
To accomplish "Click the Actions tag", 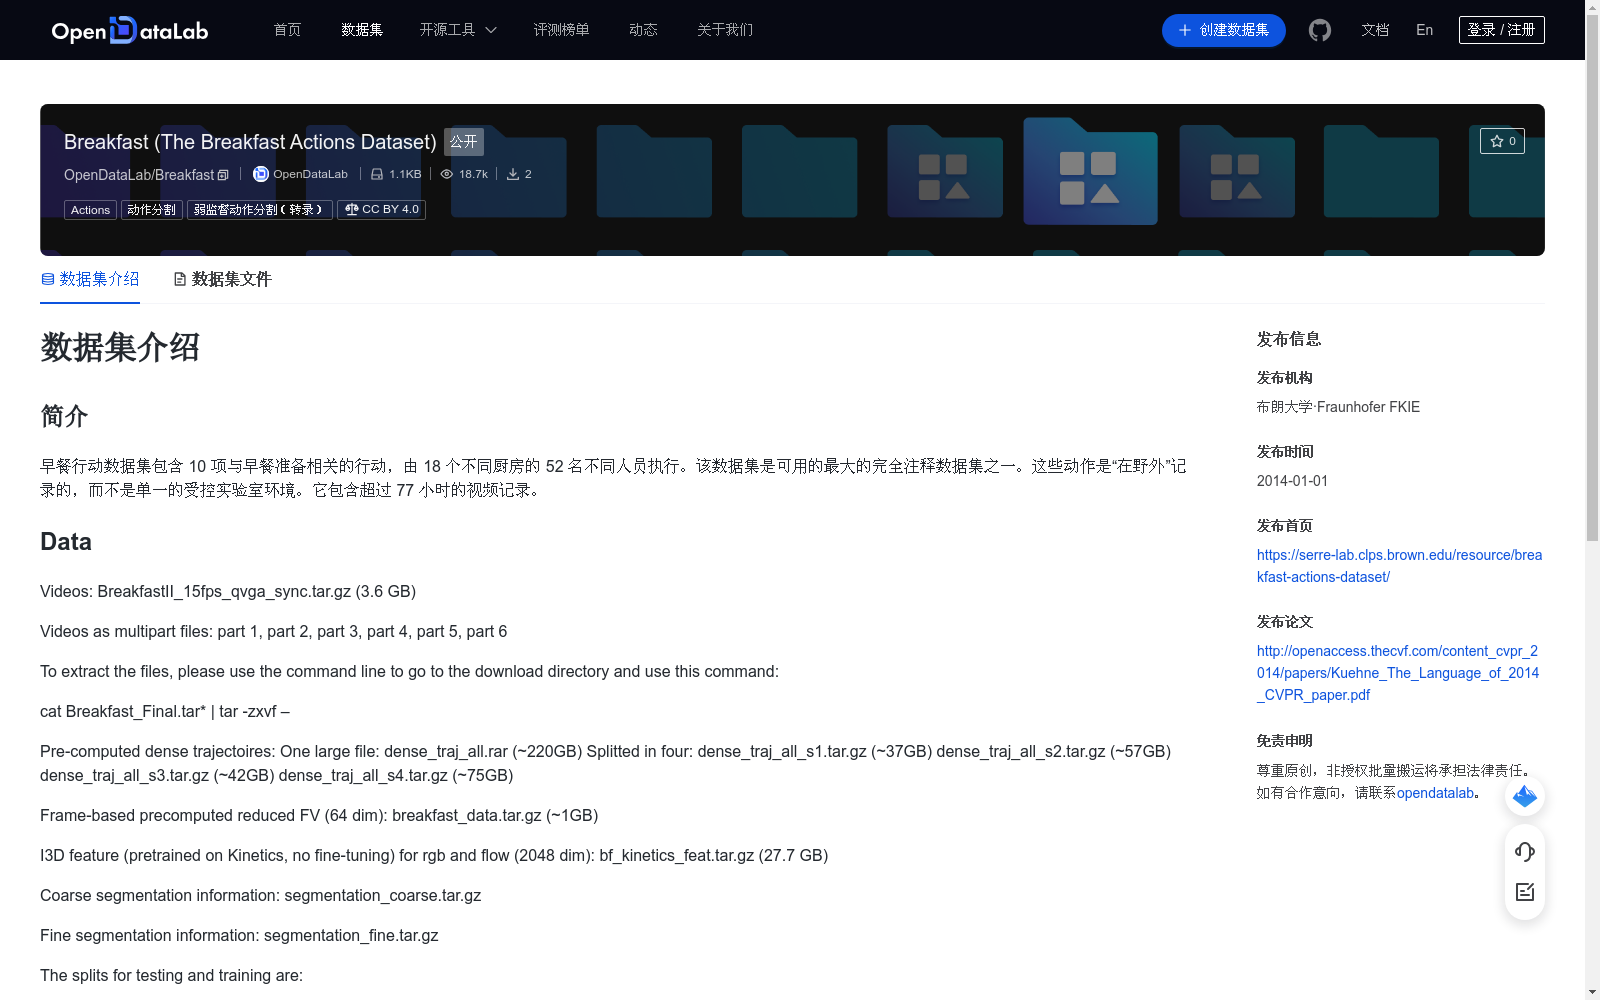I will [90, 210].
